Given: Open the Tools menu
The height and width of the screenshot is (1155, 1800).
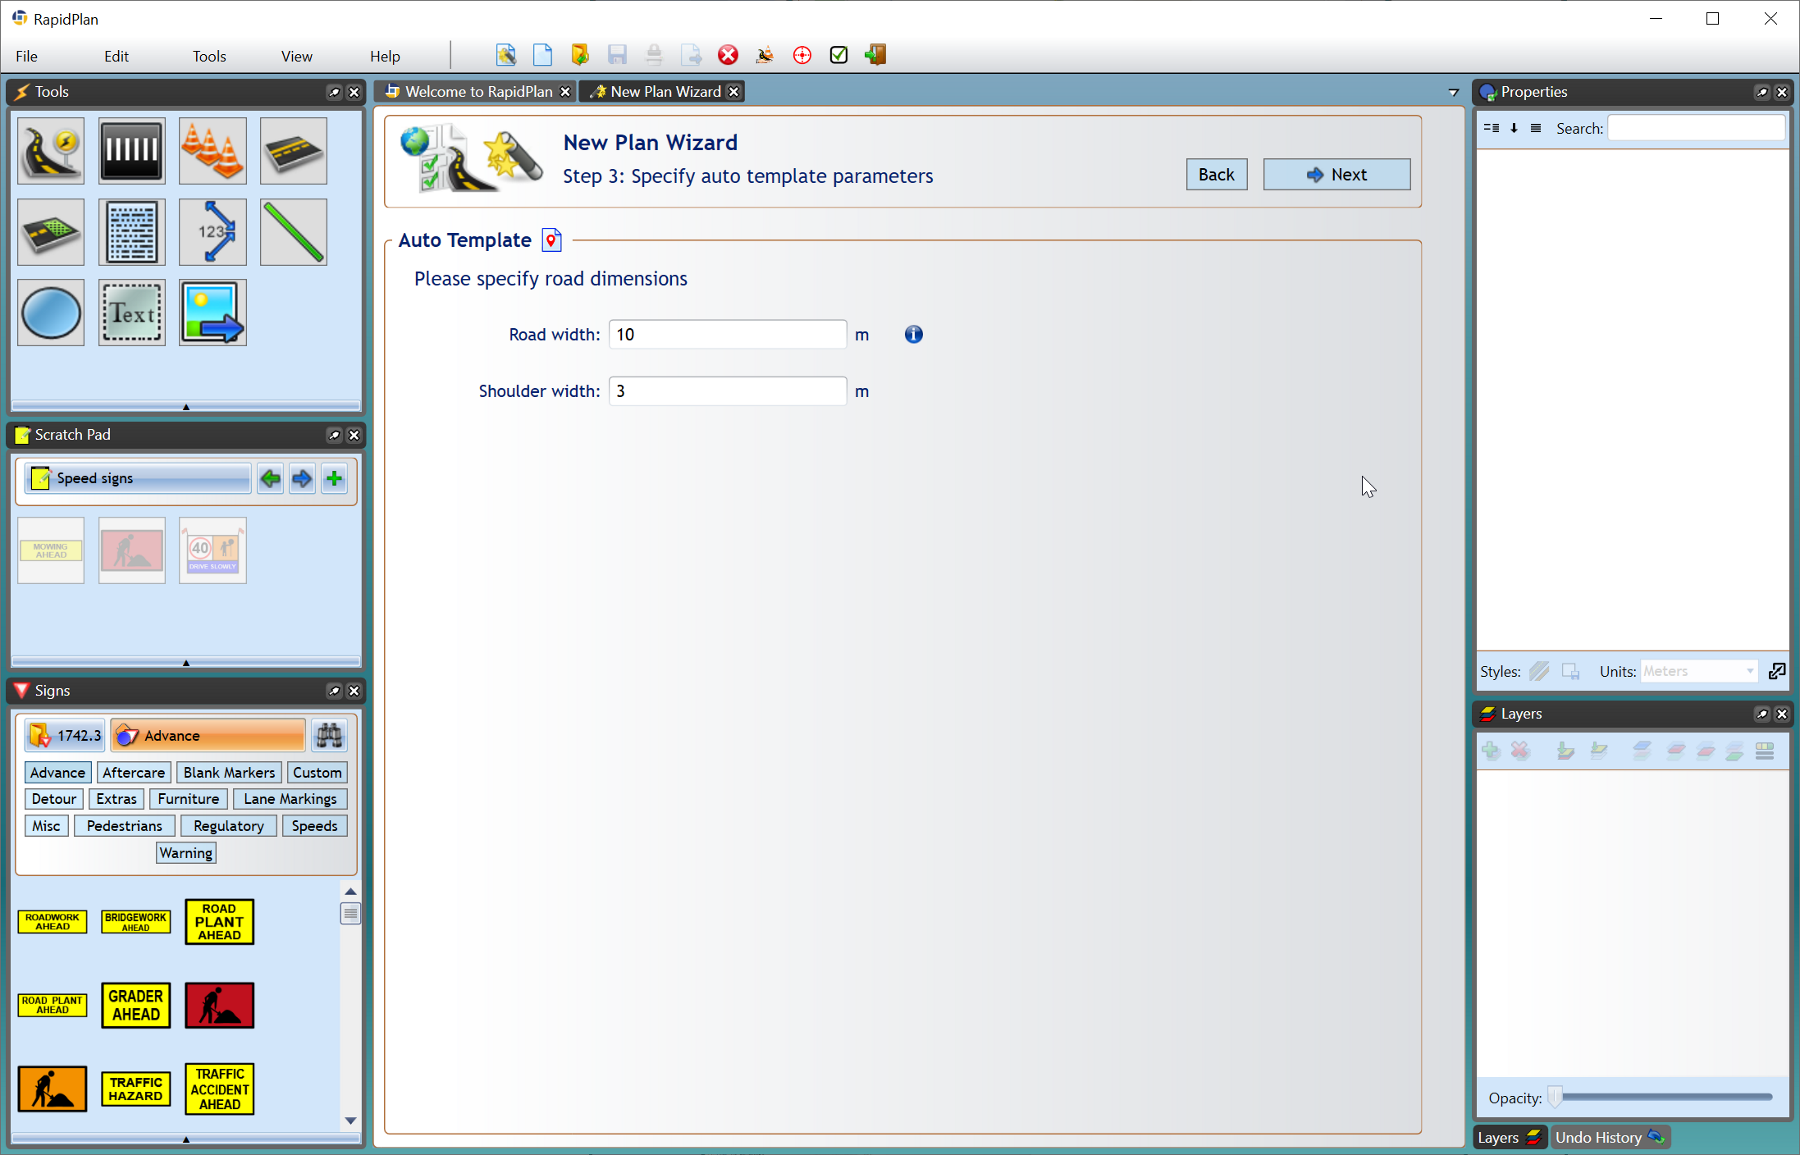Looking at the screenshot, I should click(209, 56).
